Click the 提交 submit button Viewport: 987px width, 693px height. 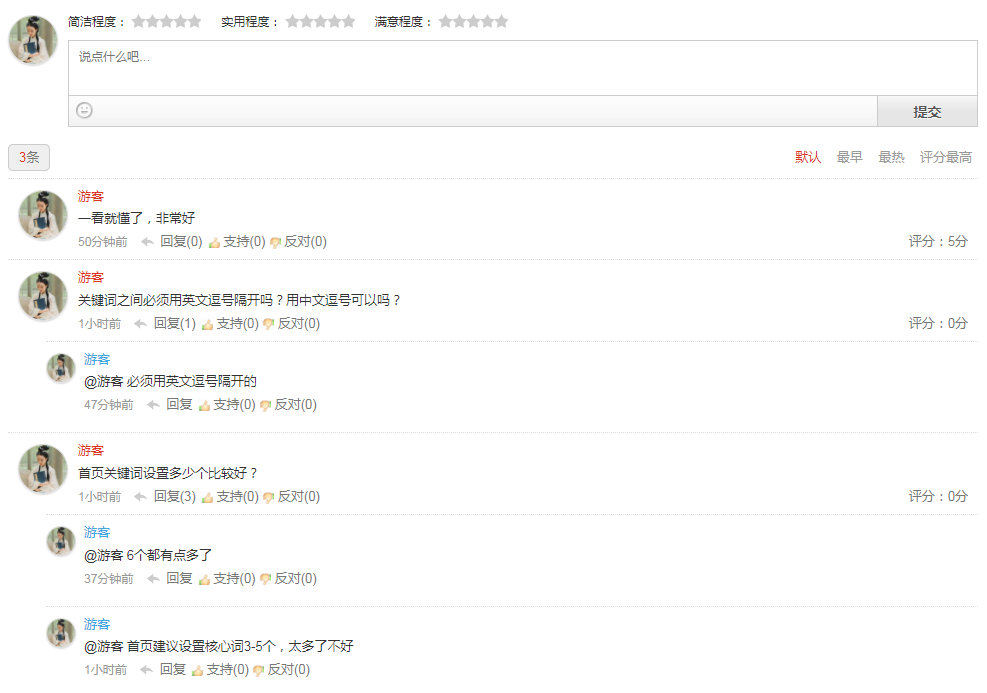(927, 111)
